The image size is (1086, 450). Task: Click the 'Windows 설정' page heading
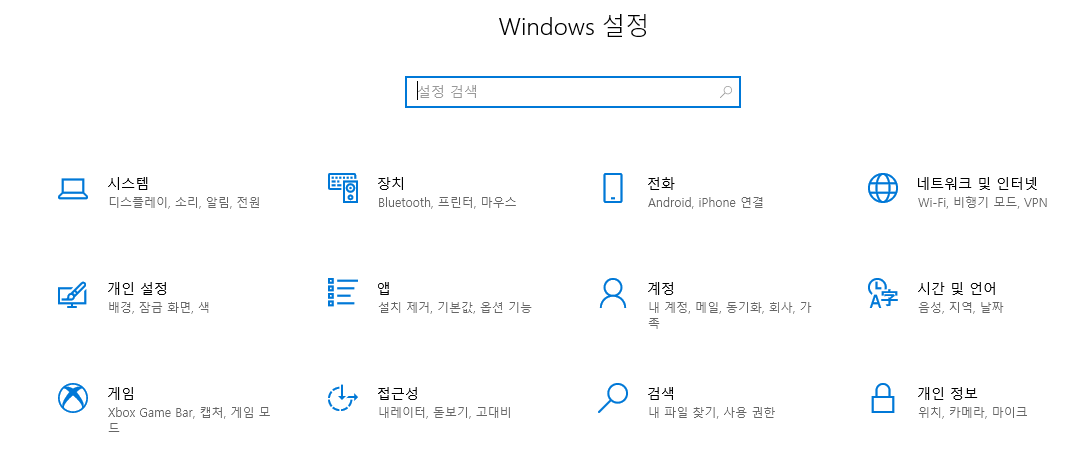pos(573,27)
